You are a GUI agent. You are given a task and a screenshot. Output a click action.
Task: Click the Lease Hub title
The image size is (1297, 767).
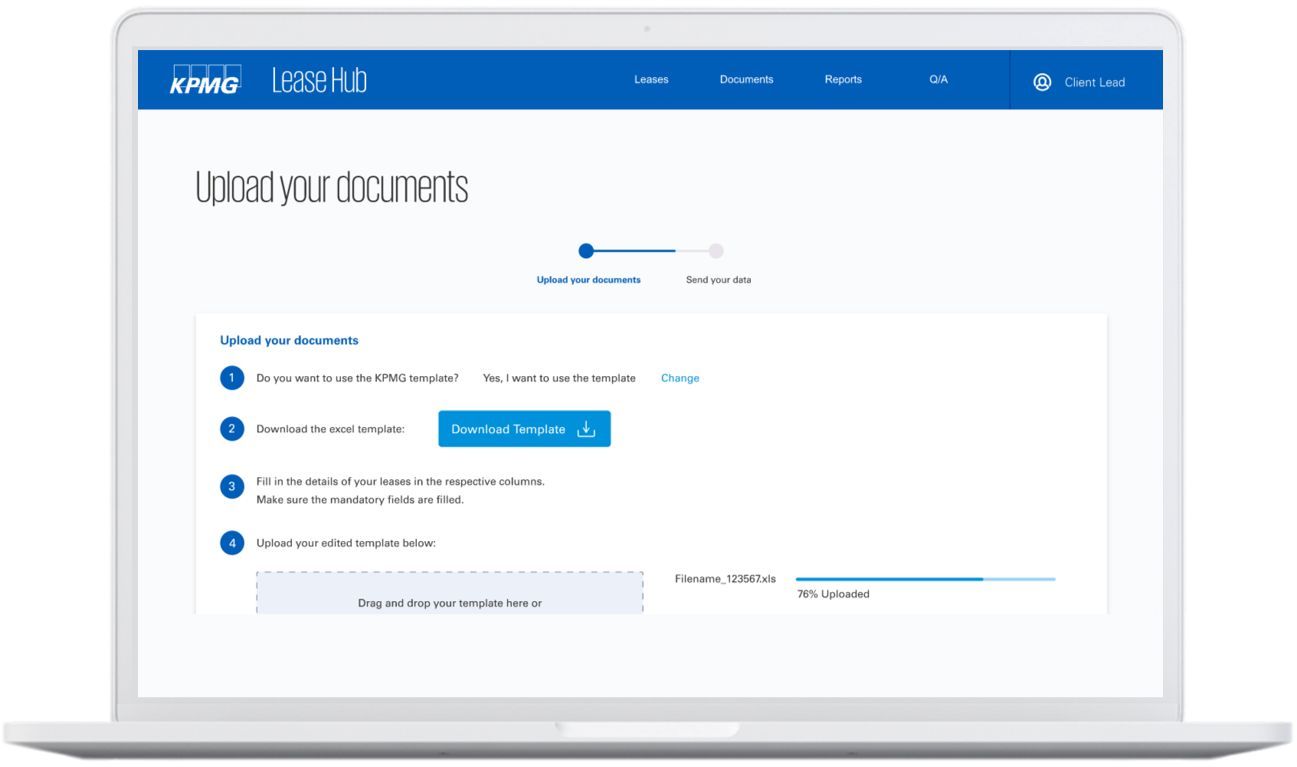(x=319, y=80)
